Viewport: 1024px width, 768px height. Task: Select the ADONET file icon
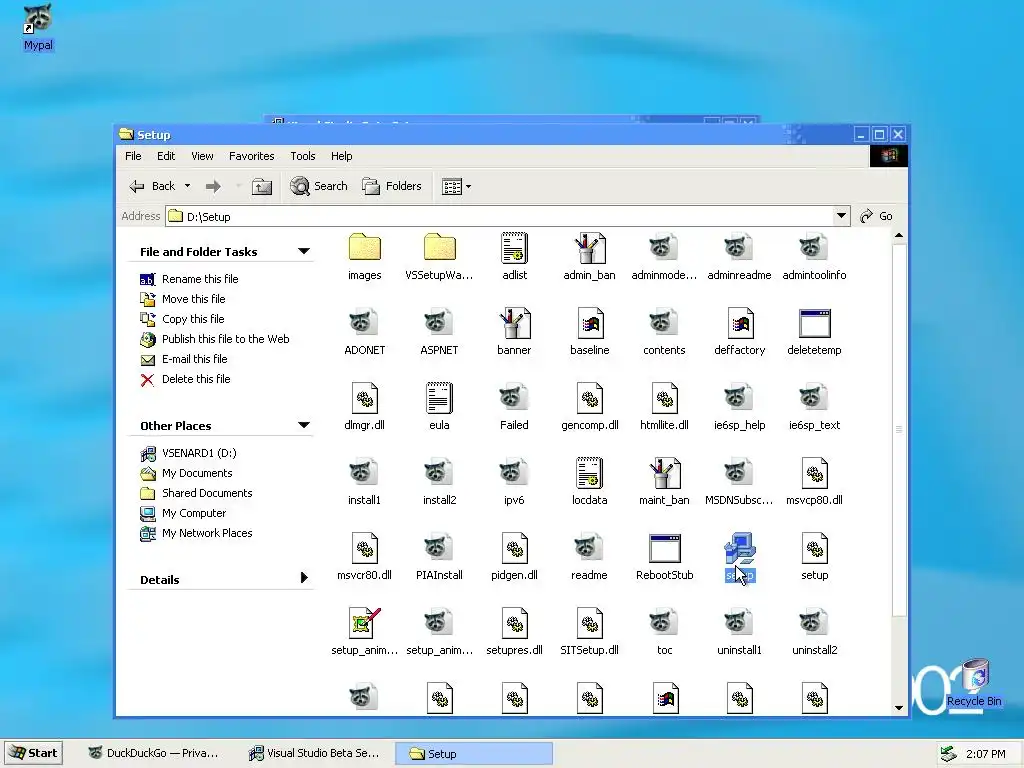[364, 323]
